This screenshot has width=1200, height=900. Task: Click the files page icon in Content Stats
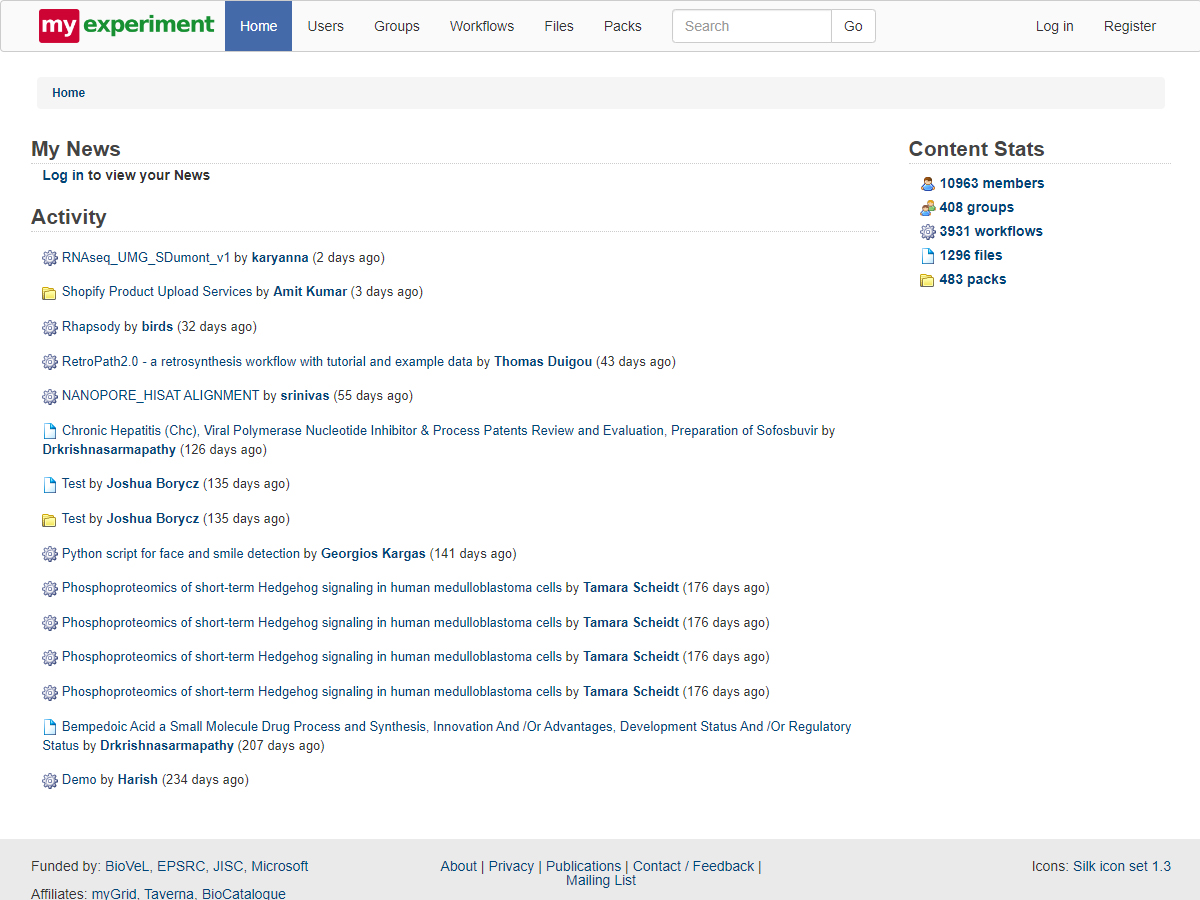pos(927,256)
